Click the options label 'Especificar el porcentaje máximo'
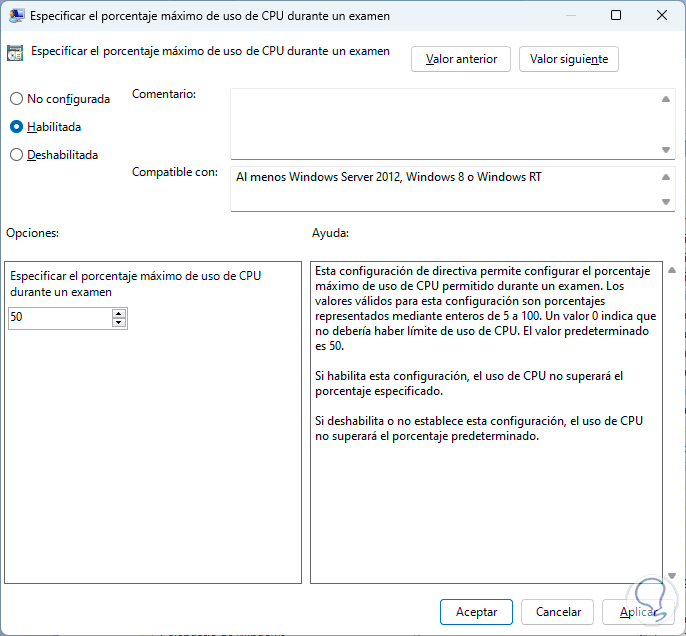 (x=136, y=284)
